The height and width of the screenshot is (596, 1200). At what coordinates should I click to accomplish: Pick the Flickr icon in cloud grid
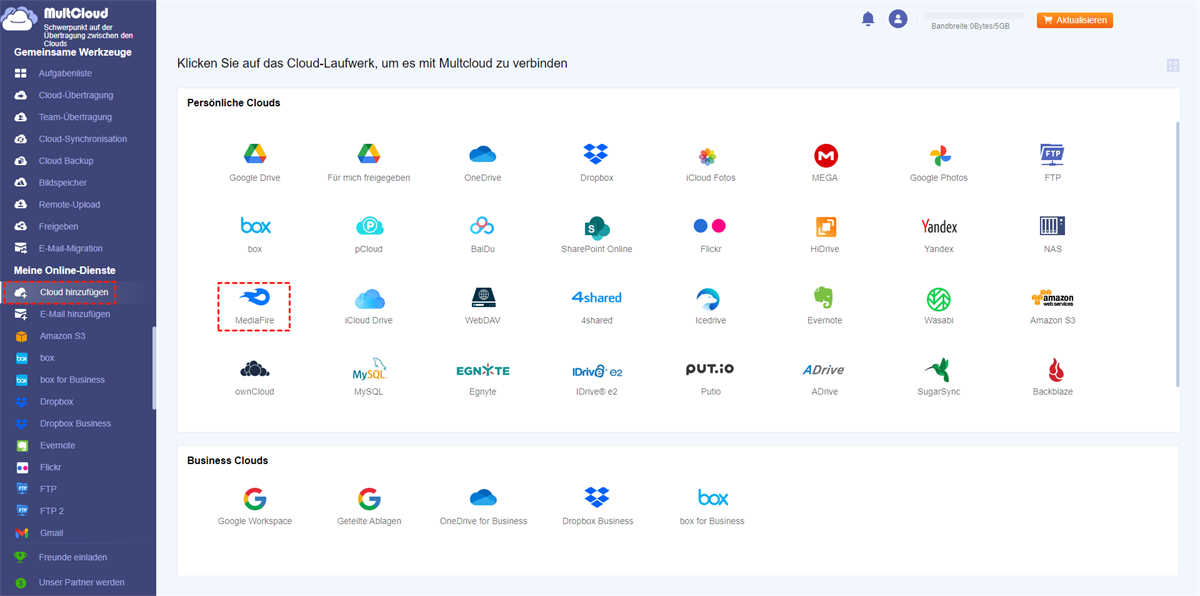click(x=710, y=226)
